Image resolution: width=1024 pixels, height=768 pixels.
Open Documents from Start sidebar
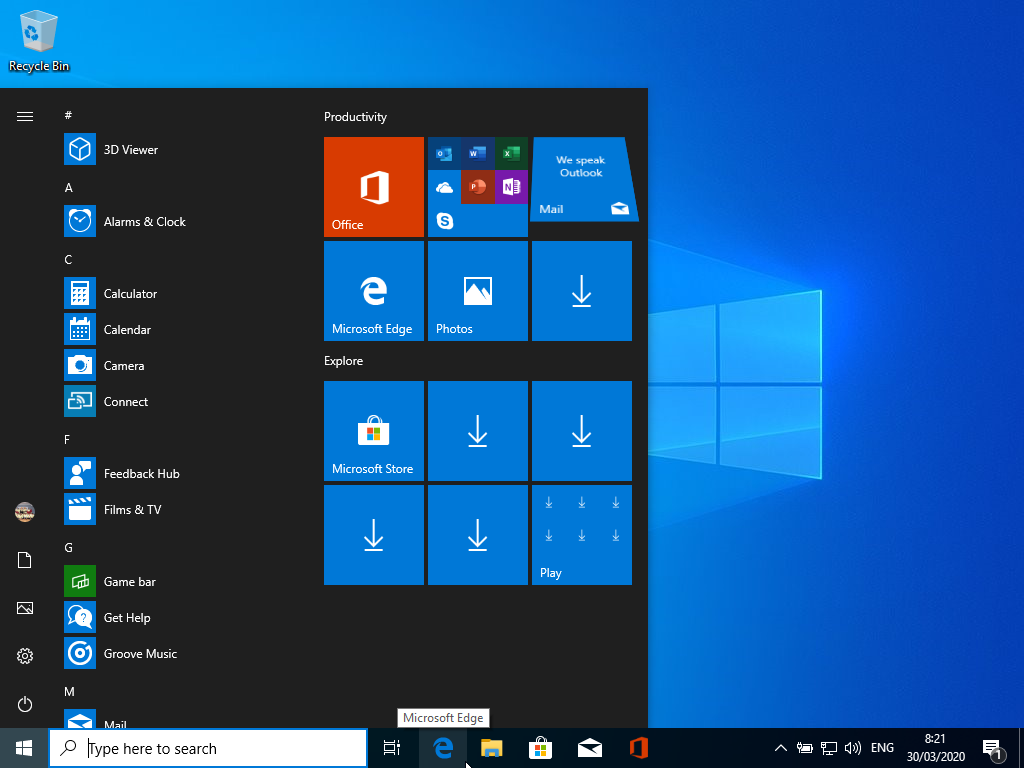tap(25, 560)
